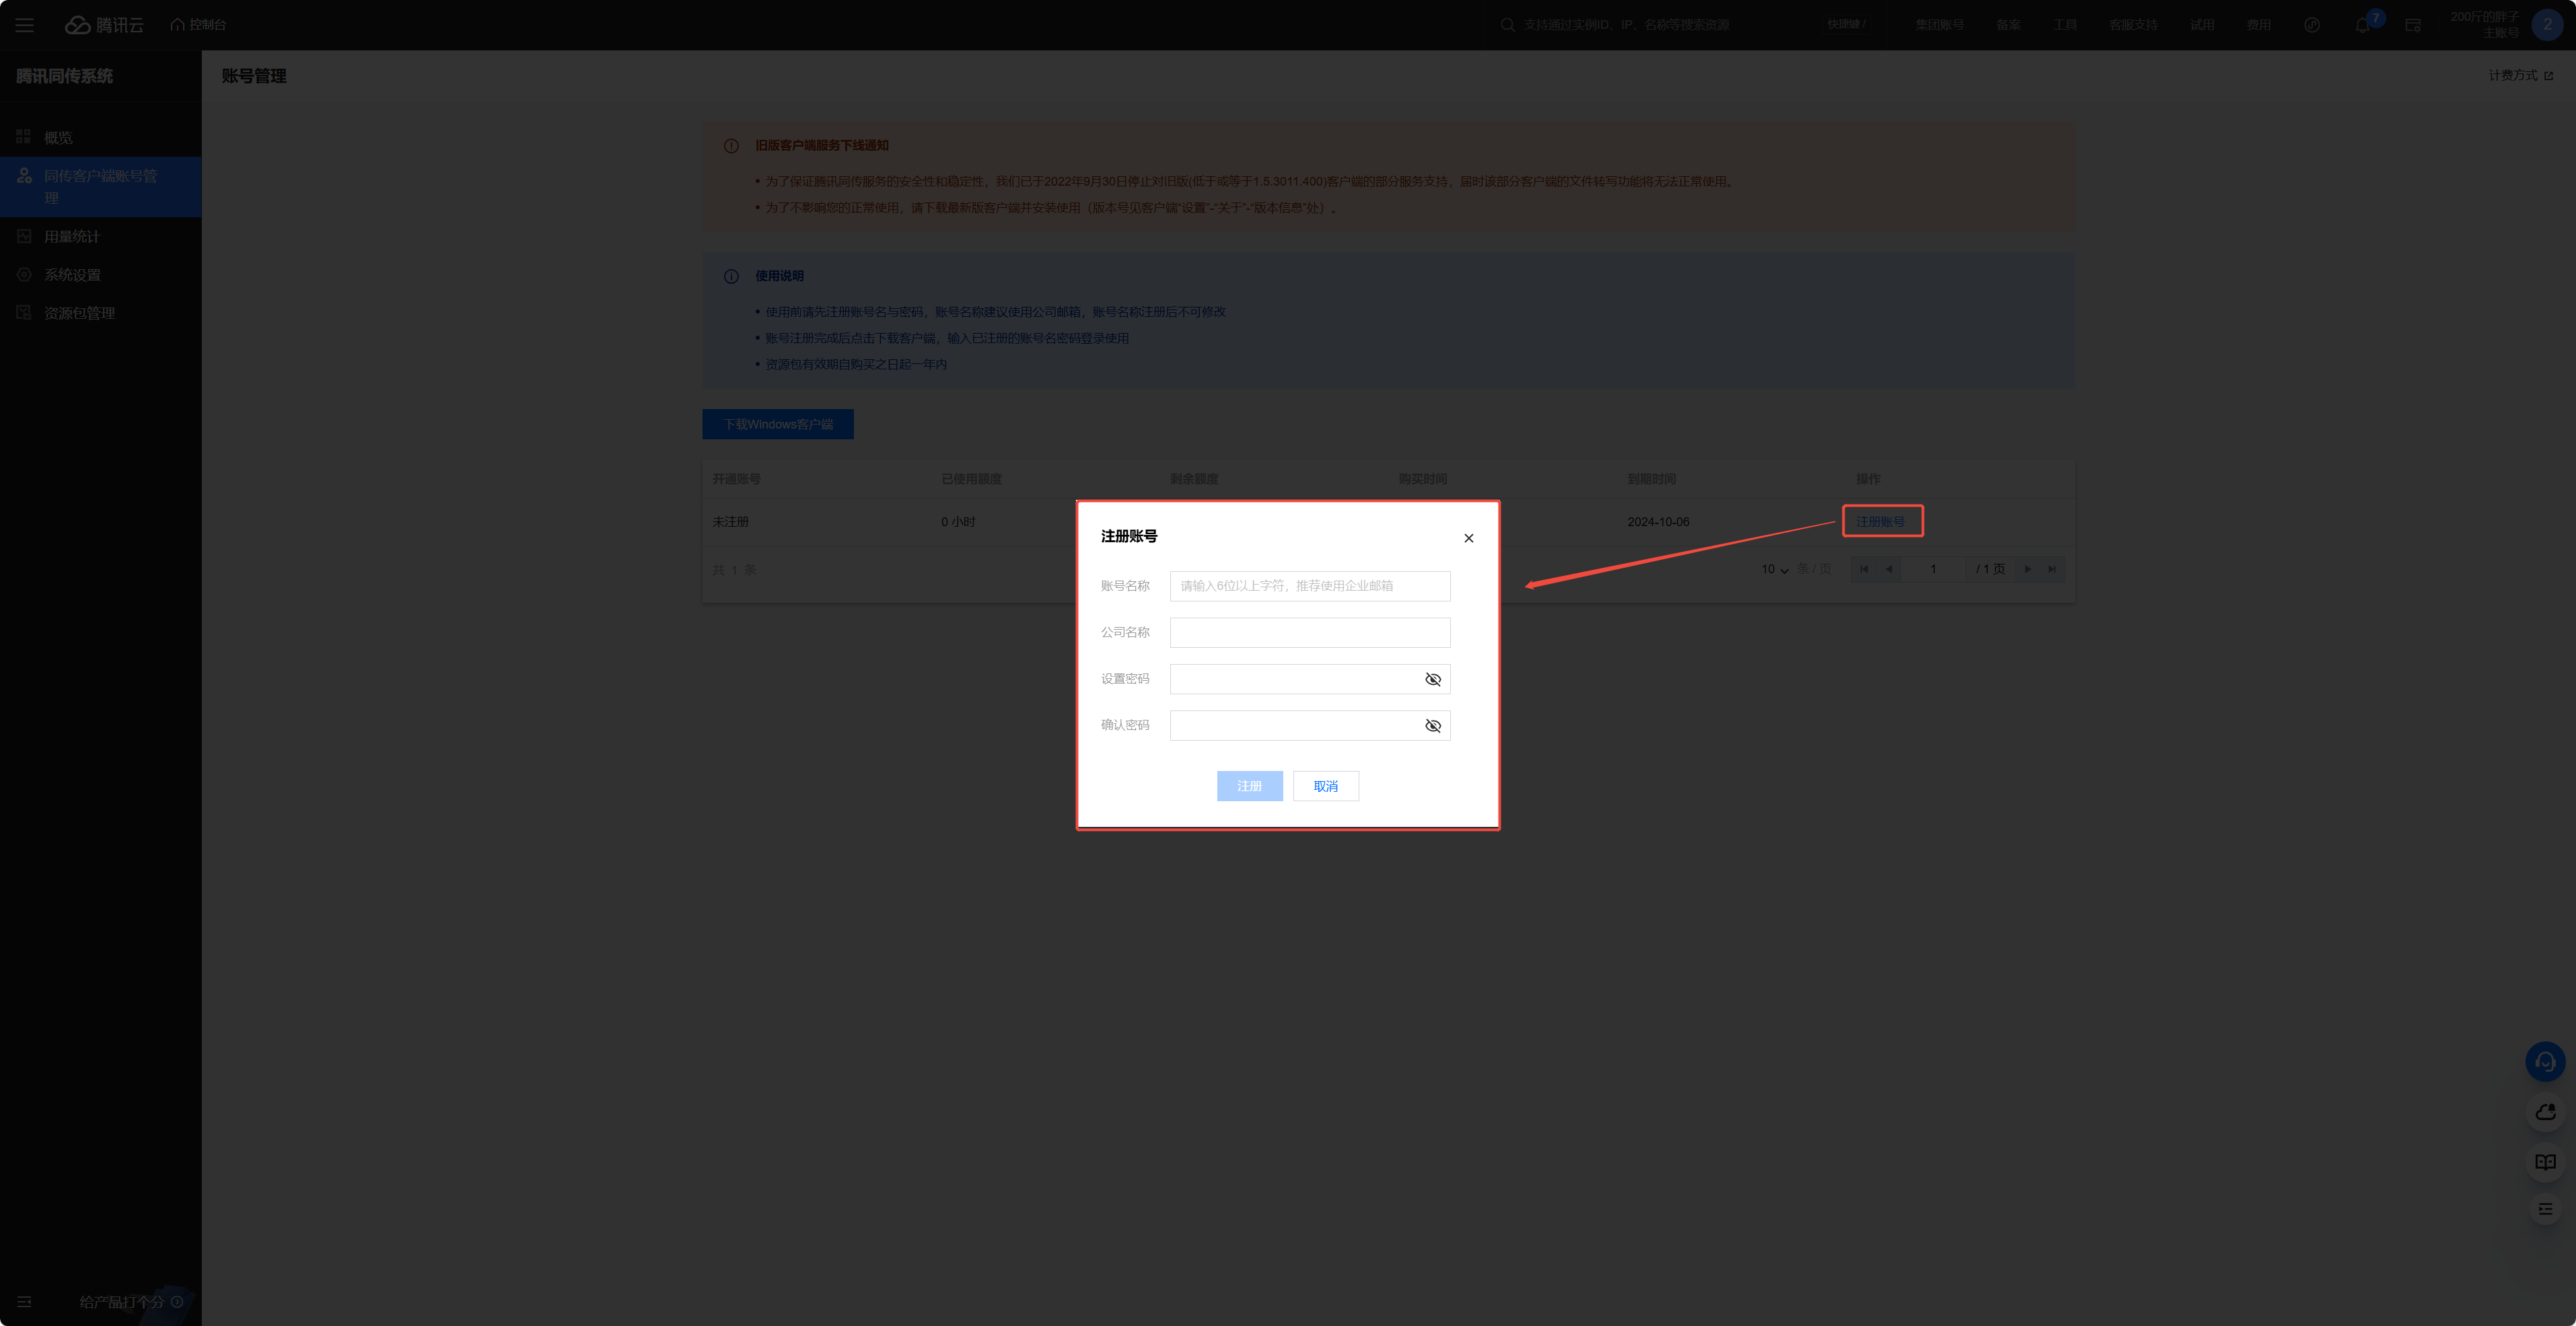Open the book documentation floating icon
The image size is (2576, 1326).
click(x=2545, y=1162)
